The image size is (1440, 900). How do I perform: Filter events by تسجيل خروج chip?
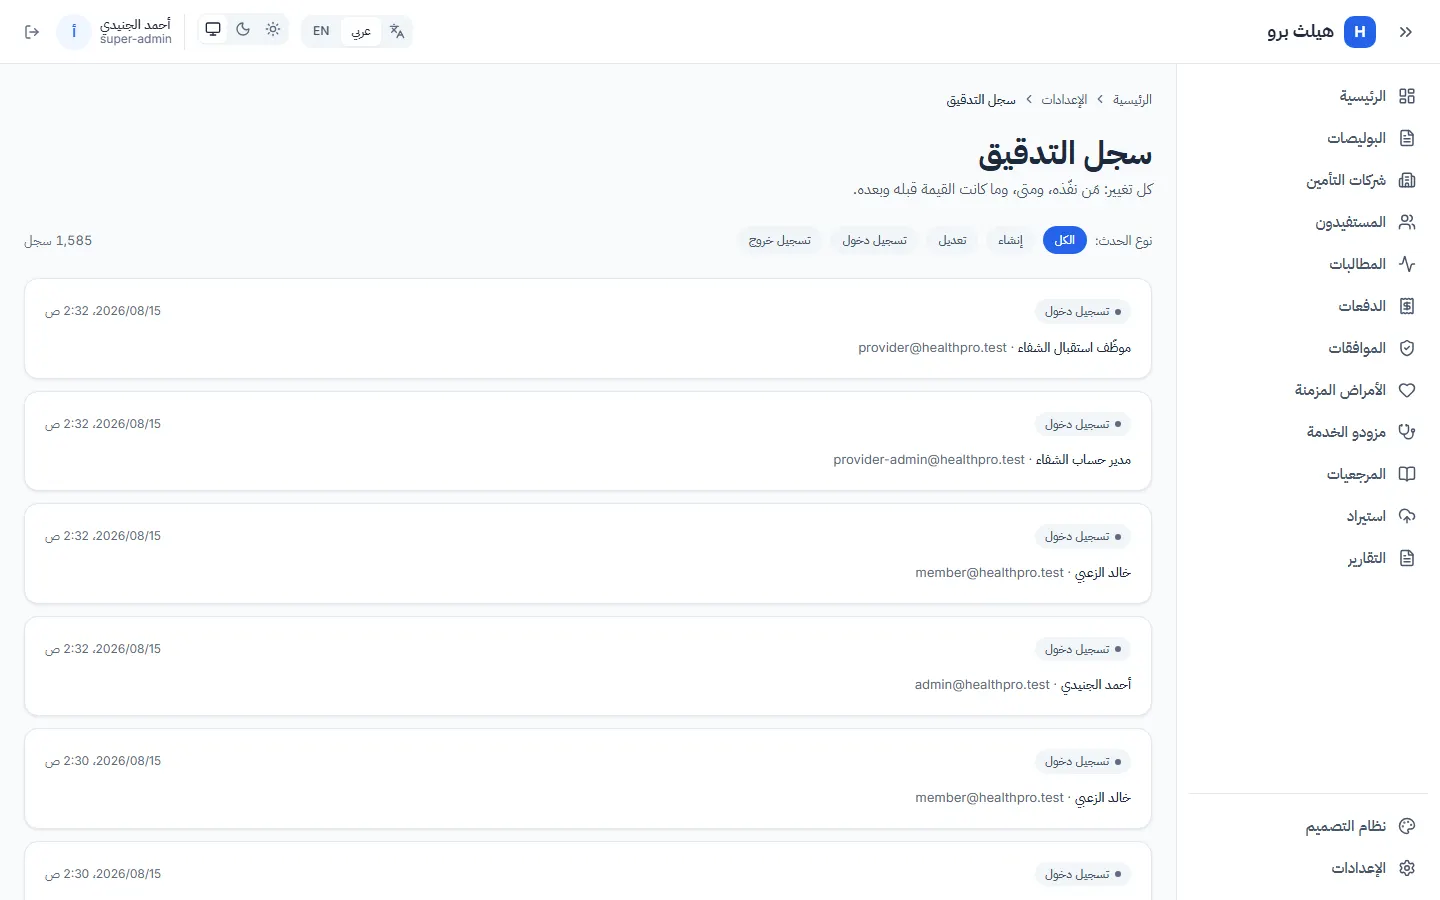pyautogui.click(x=780, y=240)
